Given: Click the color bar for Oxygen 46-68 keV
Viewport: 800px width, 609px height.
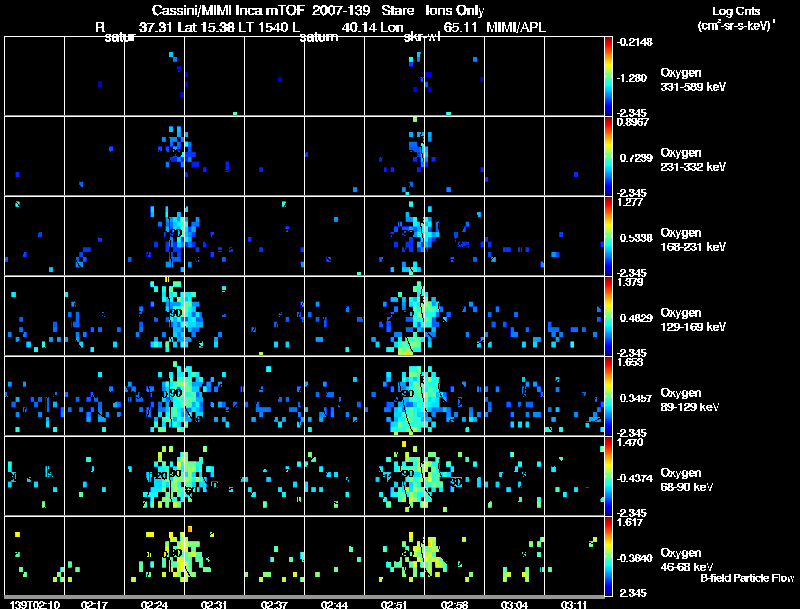Looking at the screenshot, I should click(608, 556).
